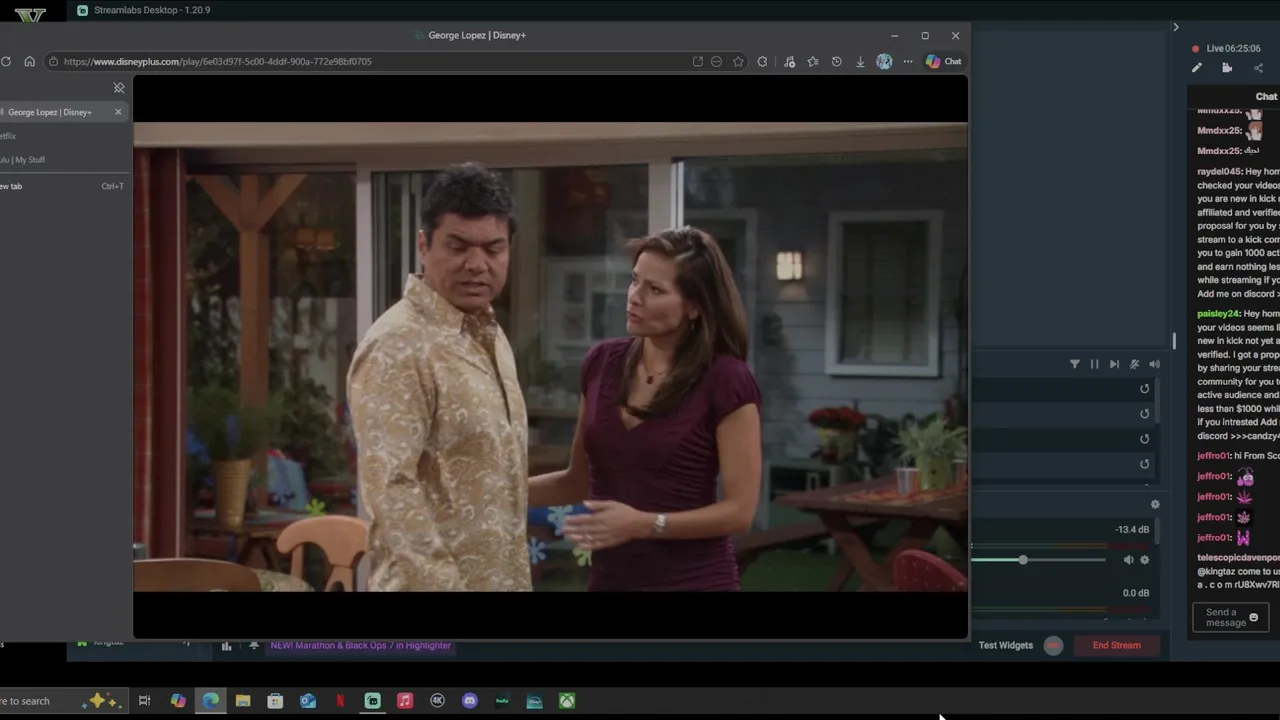This screenshot has height=720, width=1280.
Task: Click Test Widgets button
Action: point(1006,645)
